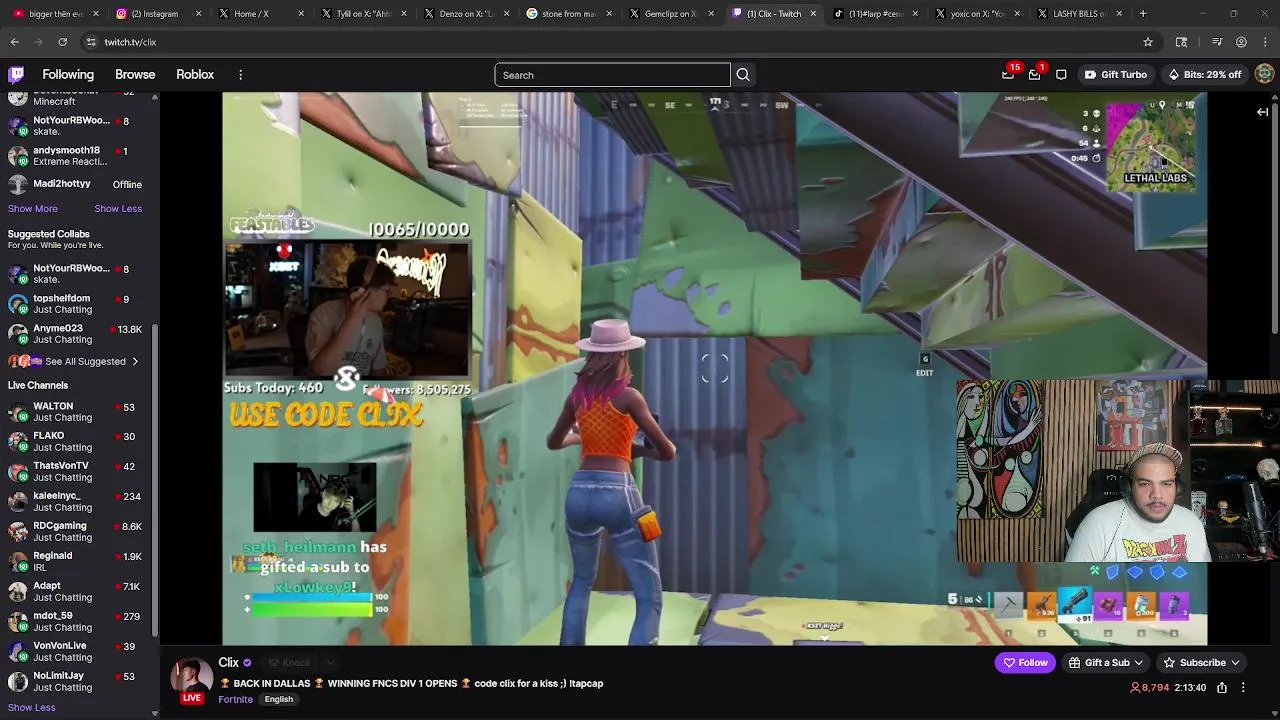Screen dimensions: 1280x720
Task: Open notifications inbox icon
Action: [x=1034, y=75]
